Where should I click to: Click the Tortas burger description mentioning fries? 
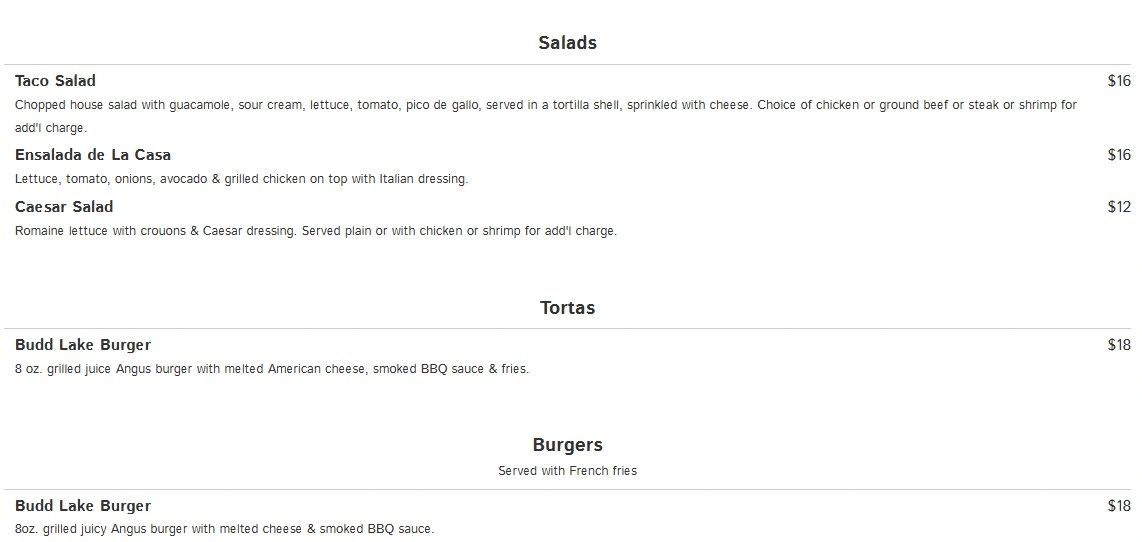(272, 369)
